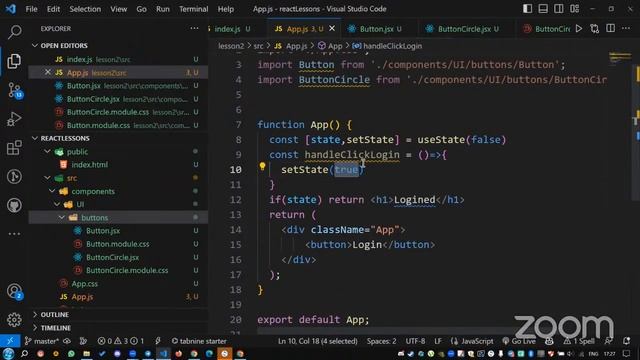Open notifications bell in status bar
640x360 pixels.
627,341
